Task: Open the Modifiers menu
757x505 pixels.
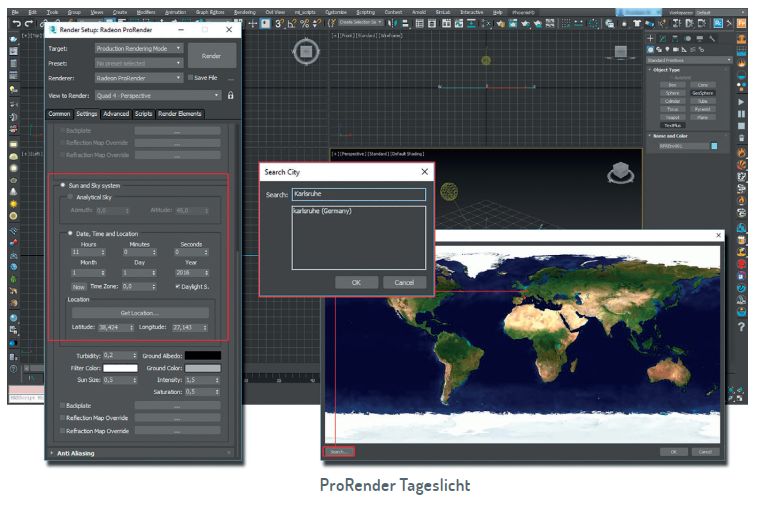Action: point(146,12)
